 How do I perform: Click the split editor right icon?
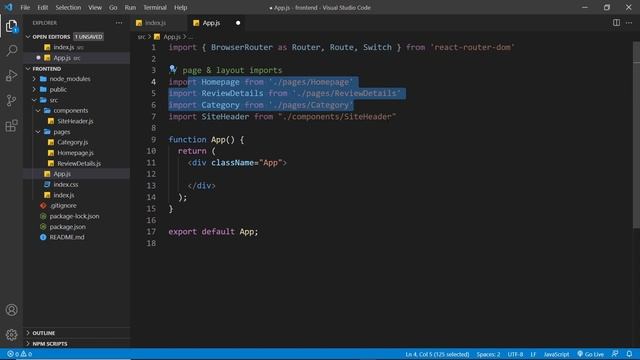(x=616, y=23)
